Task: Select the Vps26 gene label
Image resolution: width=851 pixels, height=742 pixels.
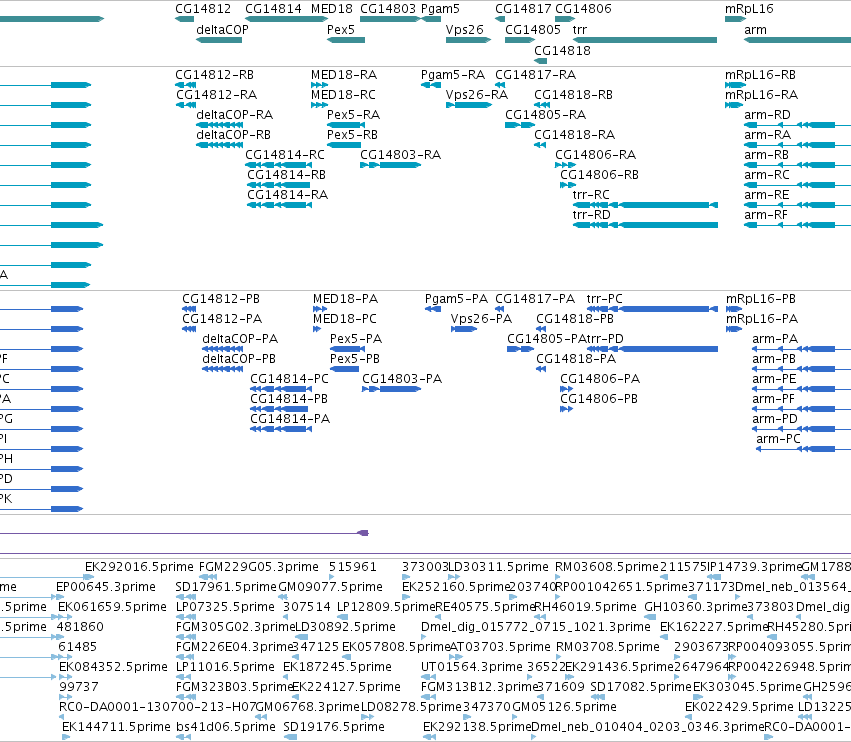Action: click(x=465, y=30)
